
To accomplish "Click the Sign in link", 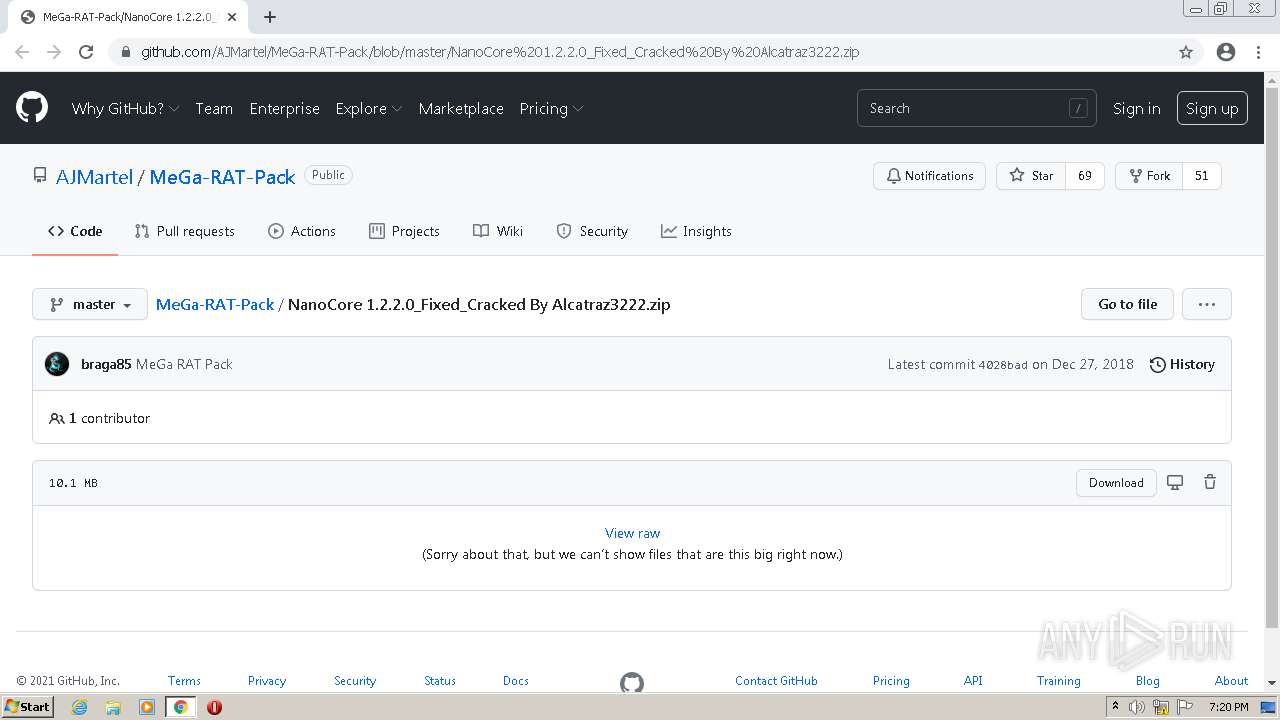I will 1137,108.
